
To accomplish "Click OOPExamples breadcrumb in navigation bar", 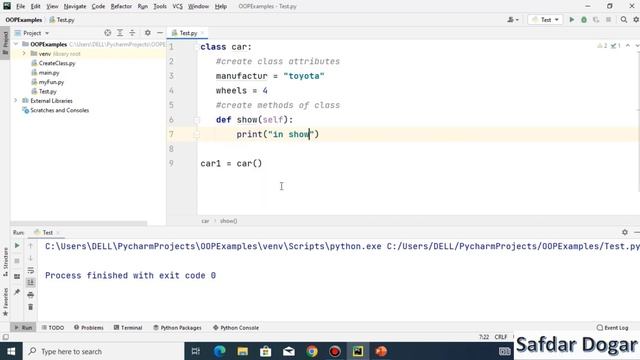I will pos(24,20).
